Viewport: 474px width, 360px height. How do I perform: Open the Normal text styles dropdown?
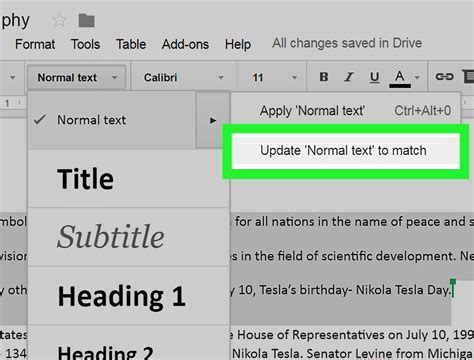pos(76,77)
